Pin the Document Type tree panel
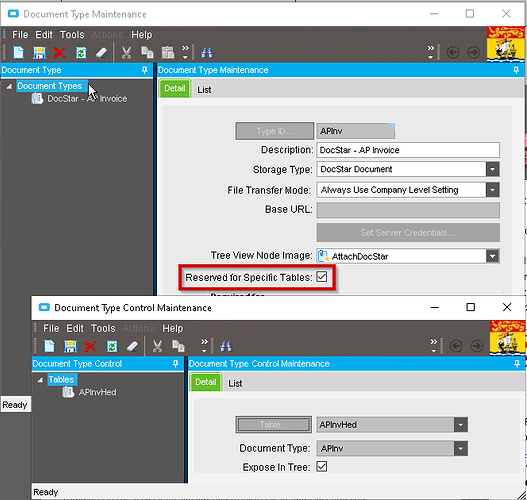The width and height of the screenshot is (527, 500). coord(145,70)
